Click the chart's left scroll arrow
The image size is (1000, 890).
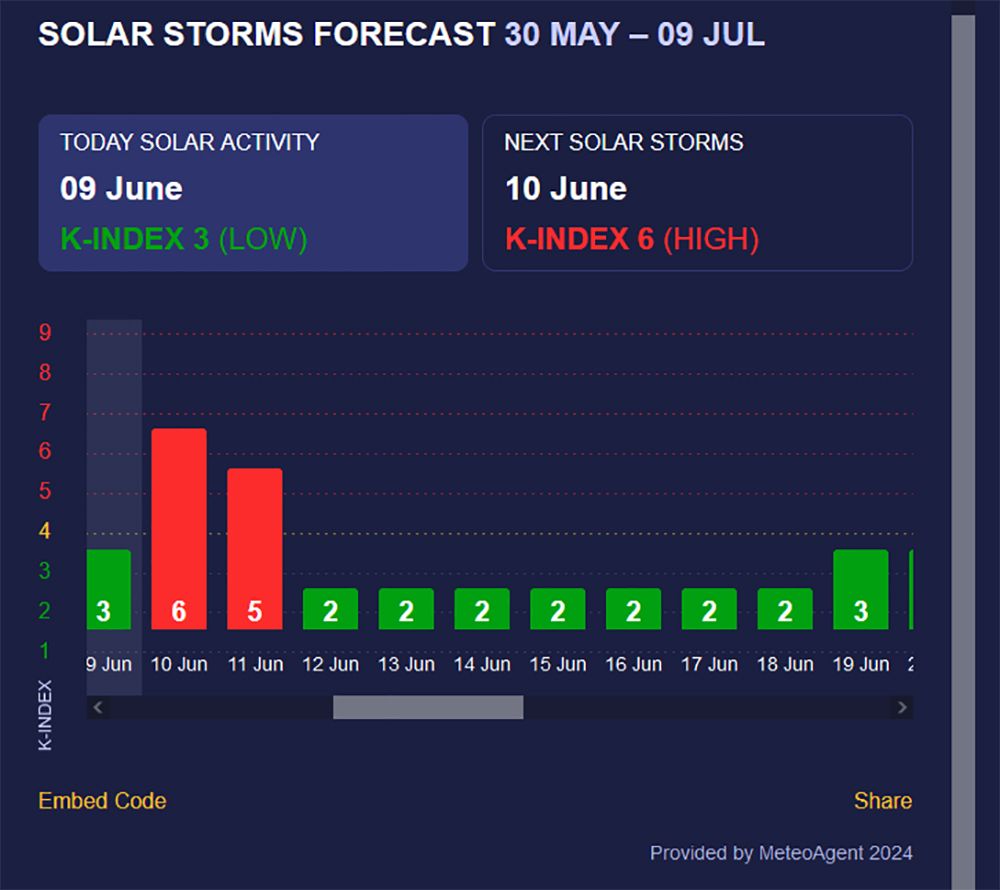[x=98, y=708]
